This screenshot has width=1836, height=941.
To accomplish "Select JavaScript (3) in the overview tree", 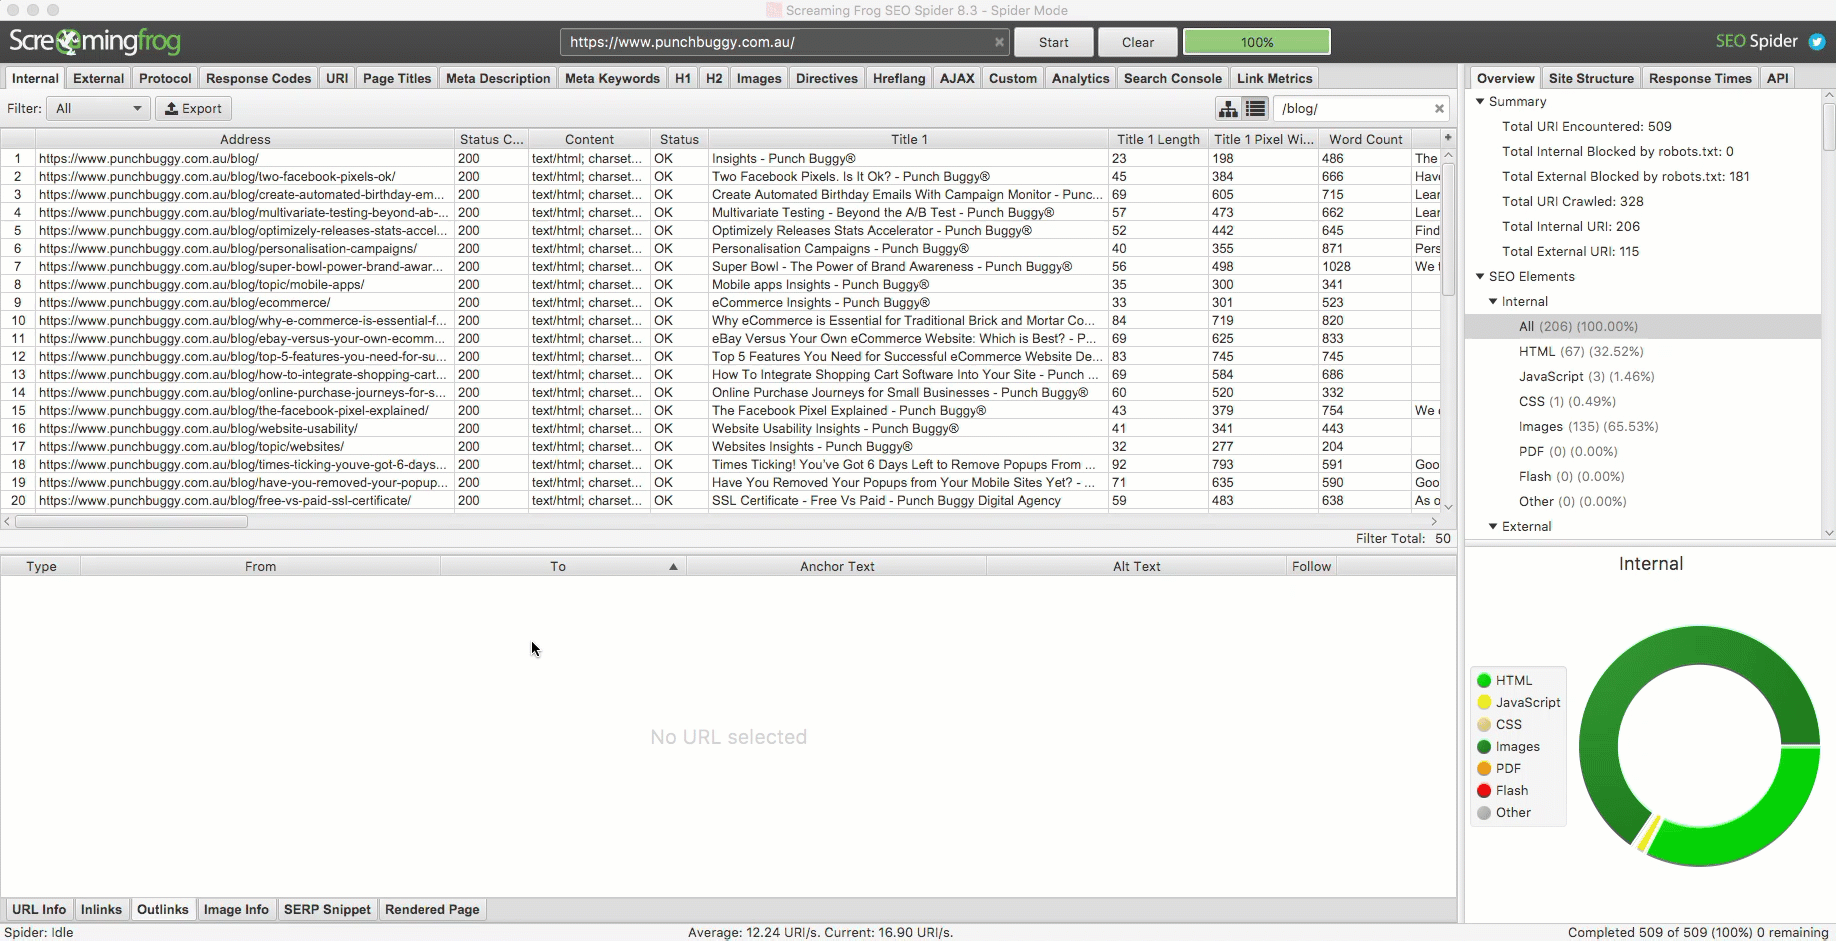I will coord(1586,376).
